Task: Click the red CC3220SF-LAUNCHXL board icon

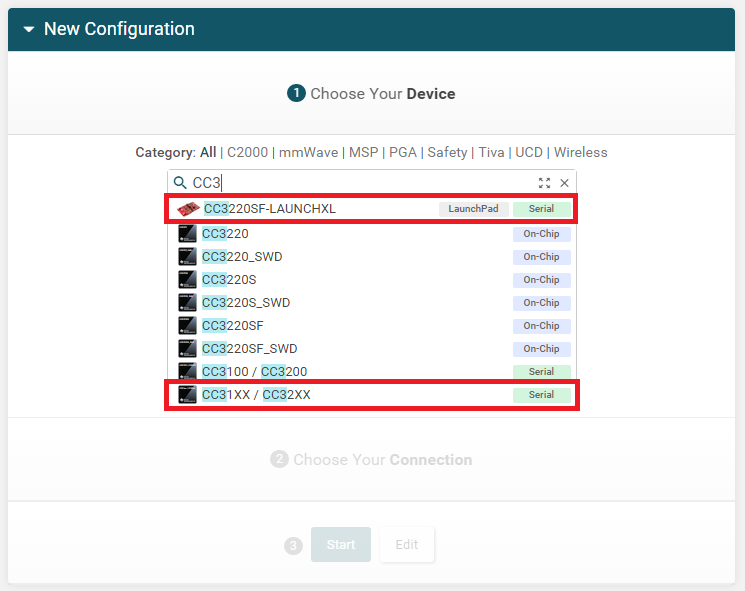Action: [188, 209]
